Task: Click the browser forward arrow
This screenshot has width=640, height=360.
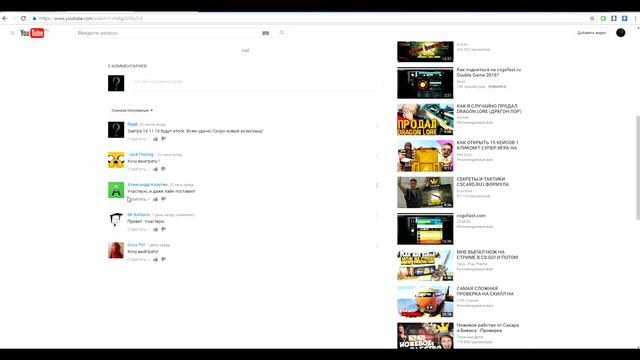Action: coord(14,18)
